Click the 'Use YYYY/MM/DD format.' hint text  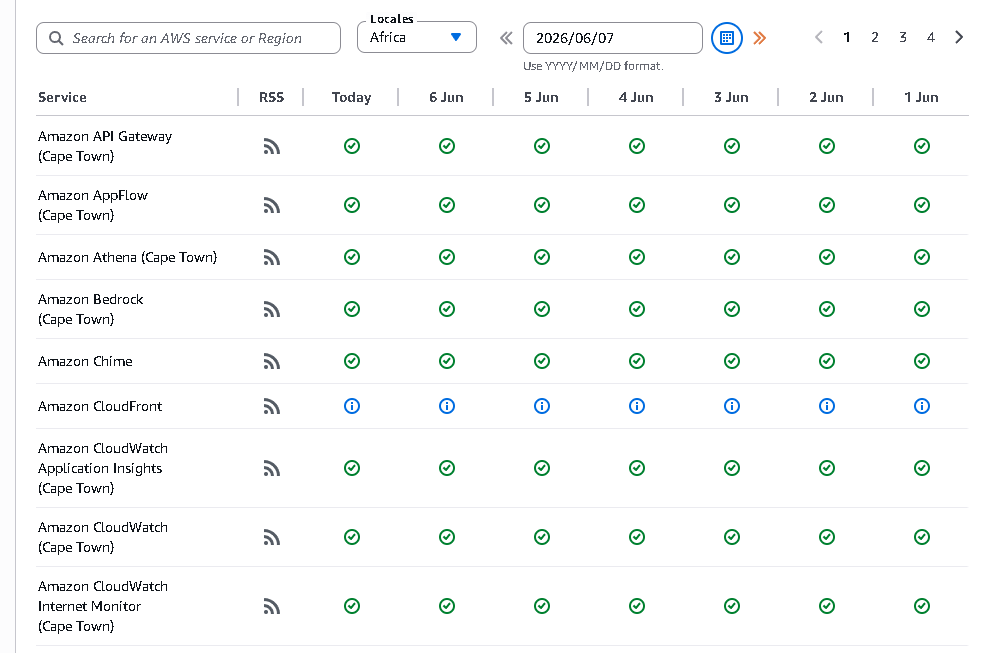[593, 66]
